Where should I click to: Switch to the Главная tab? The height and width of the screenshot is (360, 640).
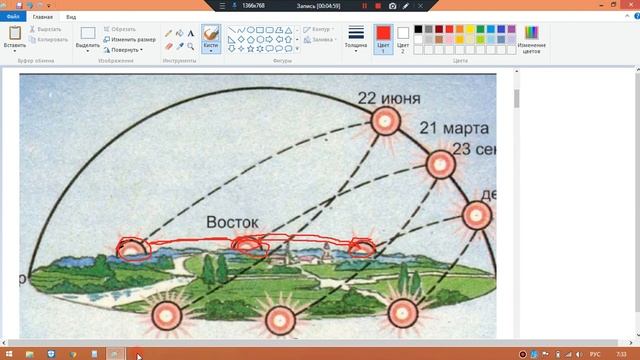point(42,17)
